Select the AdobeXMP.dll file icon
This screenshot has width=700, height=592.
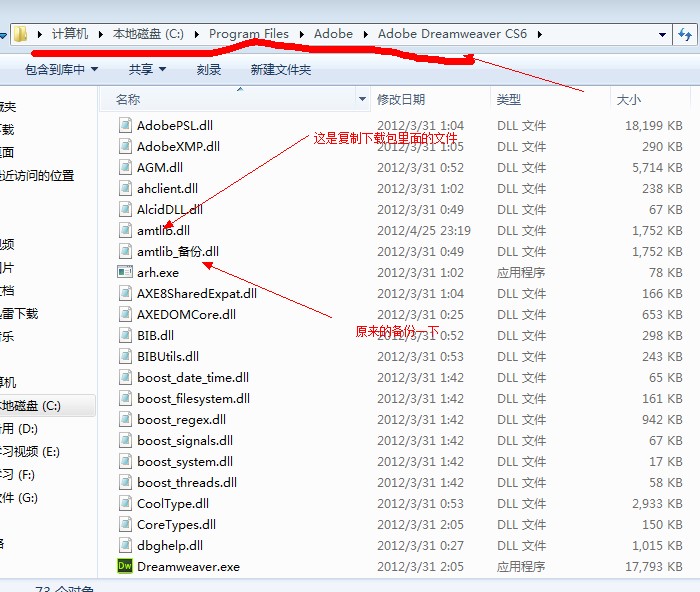tap(125, 146)
